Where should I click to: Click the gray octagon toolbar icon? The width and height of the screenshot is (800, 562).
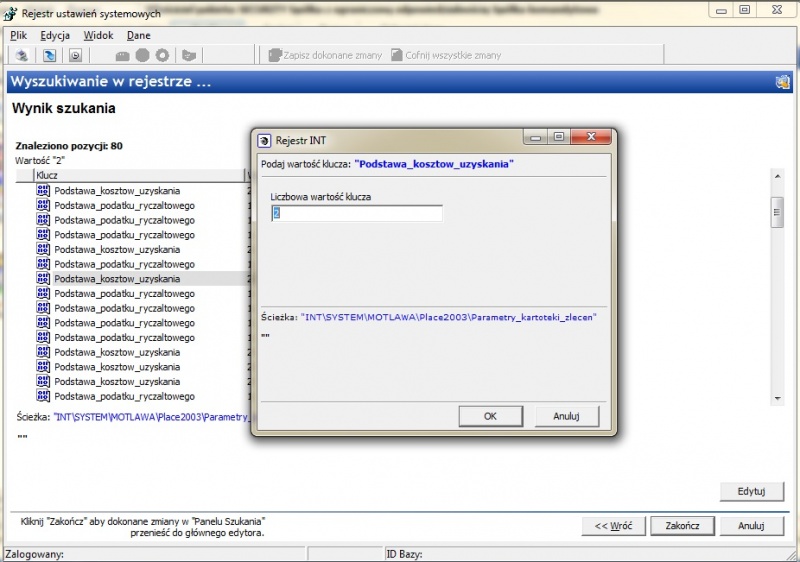(x=142, y=55)
